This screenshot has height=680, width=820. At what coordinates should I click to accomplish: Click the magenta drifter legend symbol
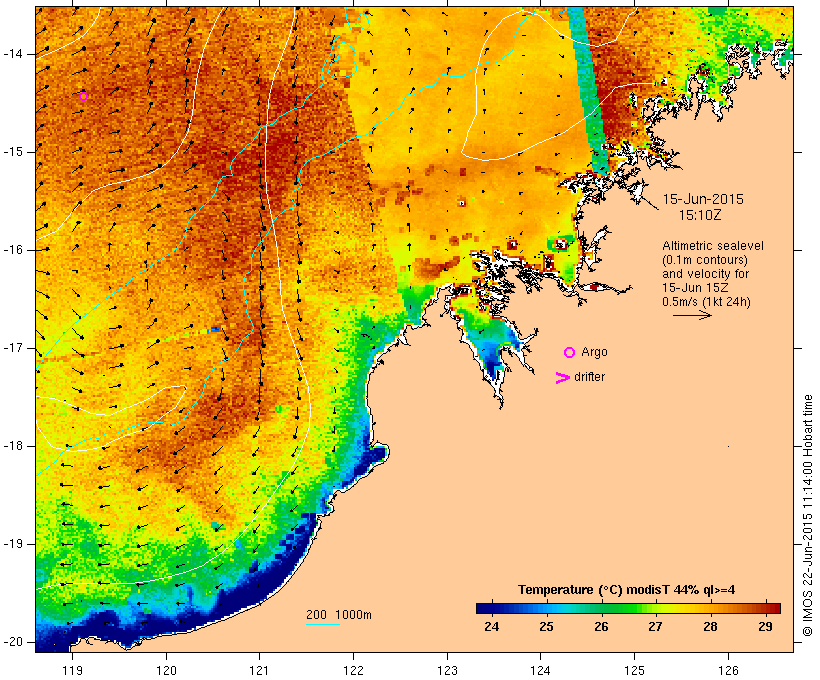click(562, 378)
